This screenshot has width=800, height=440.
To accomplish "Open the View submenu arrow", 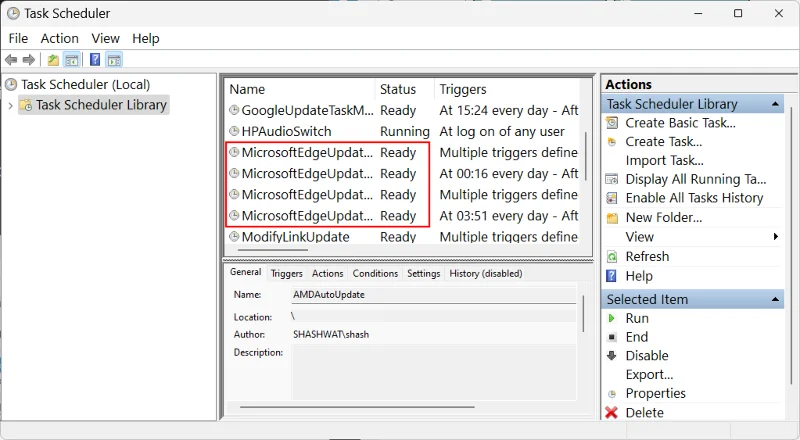I will click(776, 236).
